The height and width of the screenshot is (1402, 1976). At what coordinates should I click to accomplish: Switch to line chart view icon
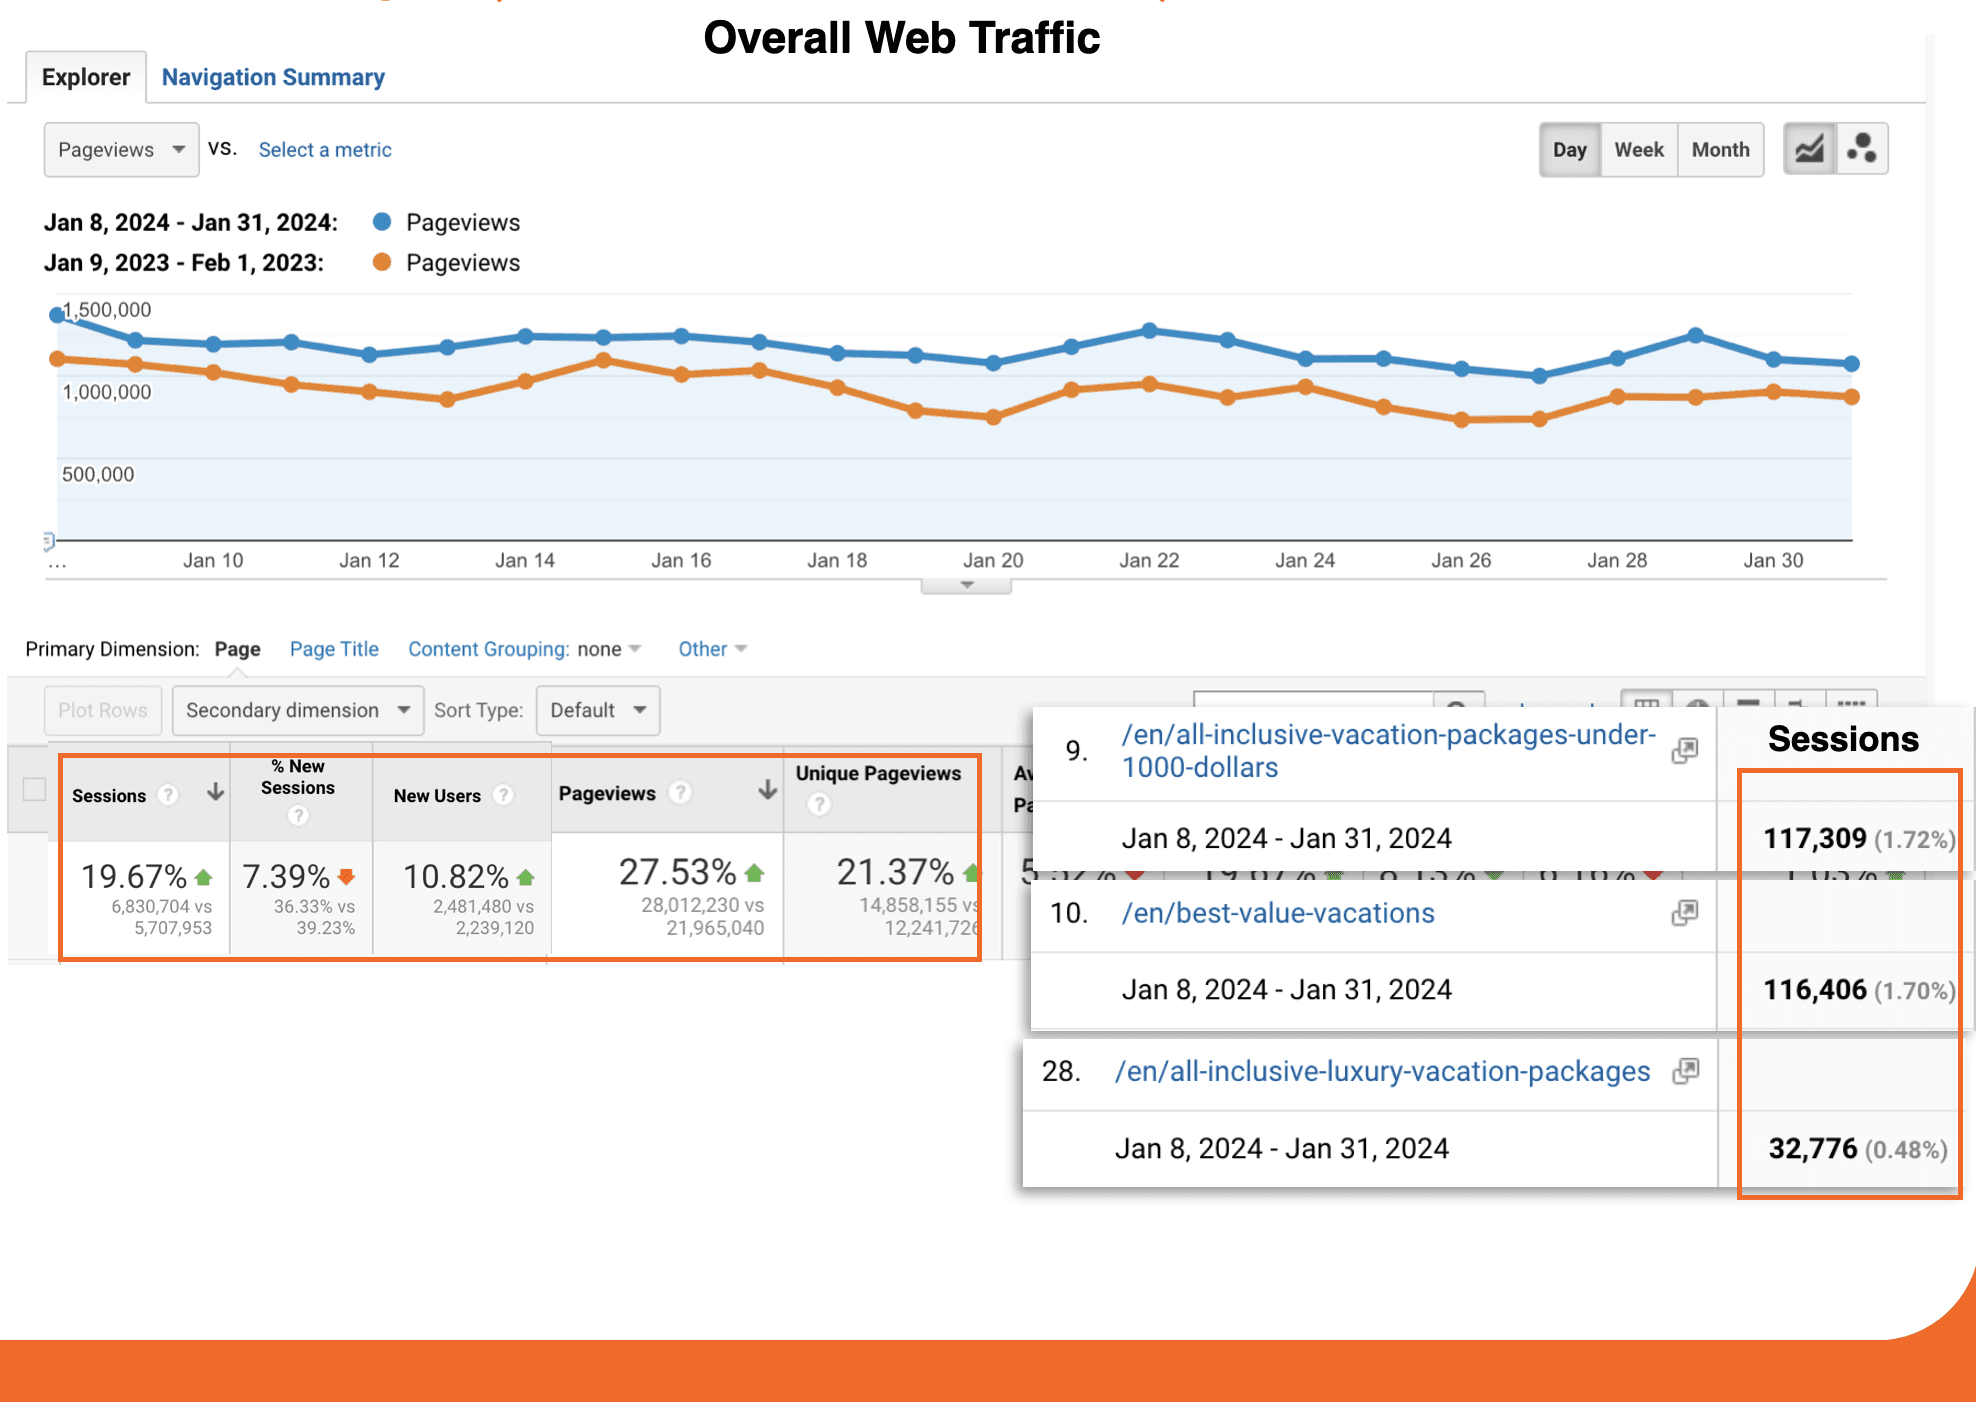click(1810, 150)
